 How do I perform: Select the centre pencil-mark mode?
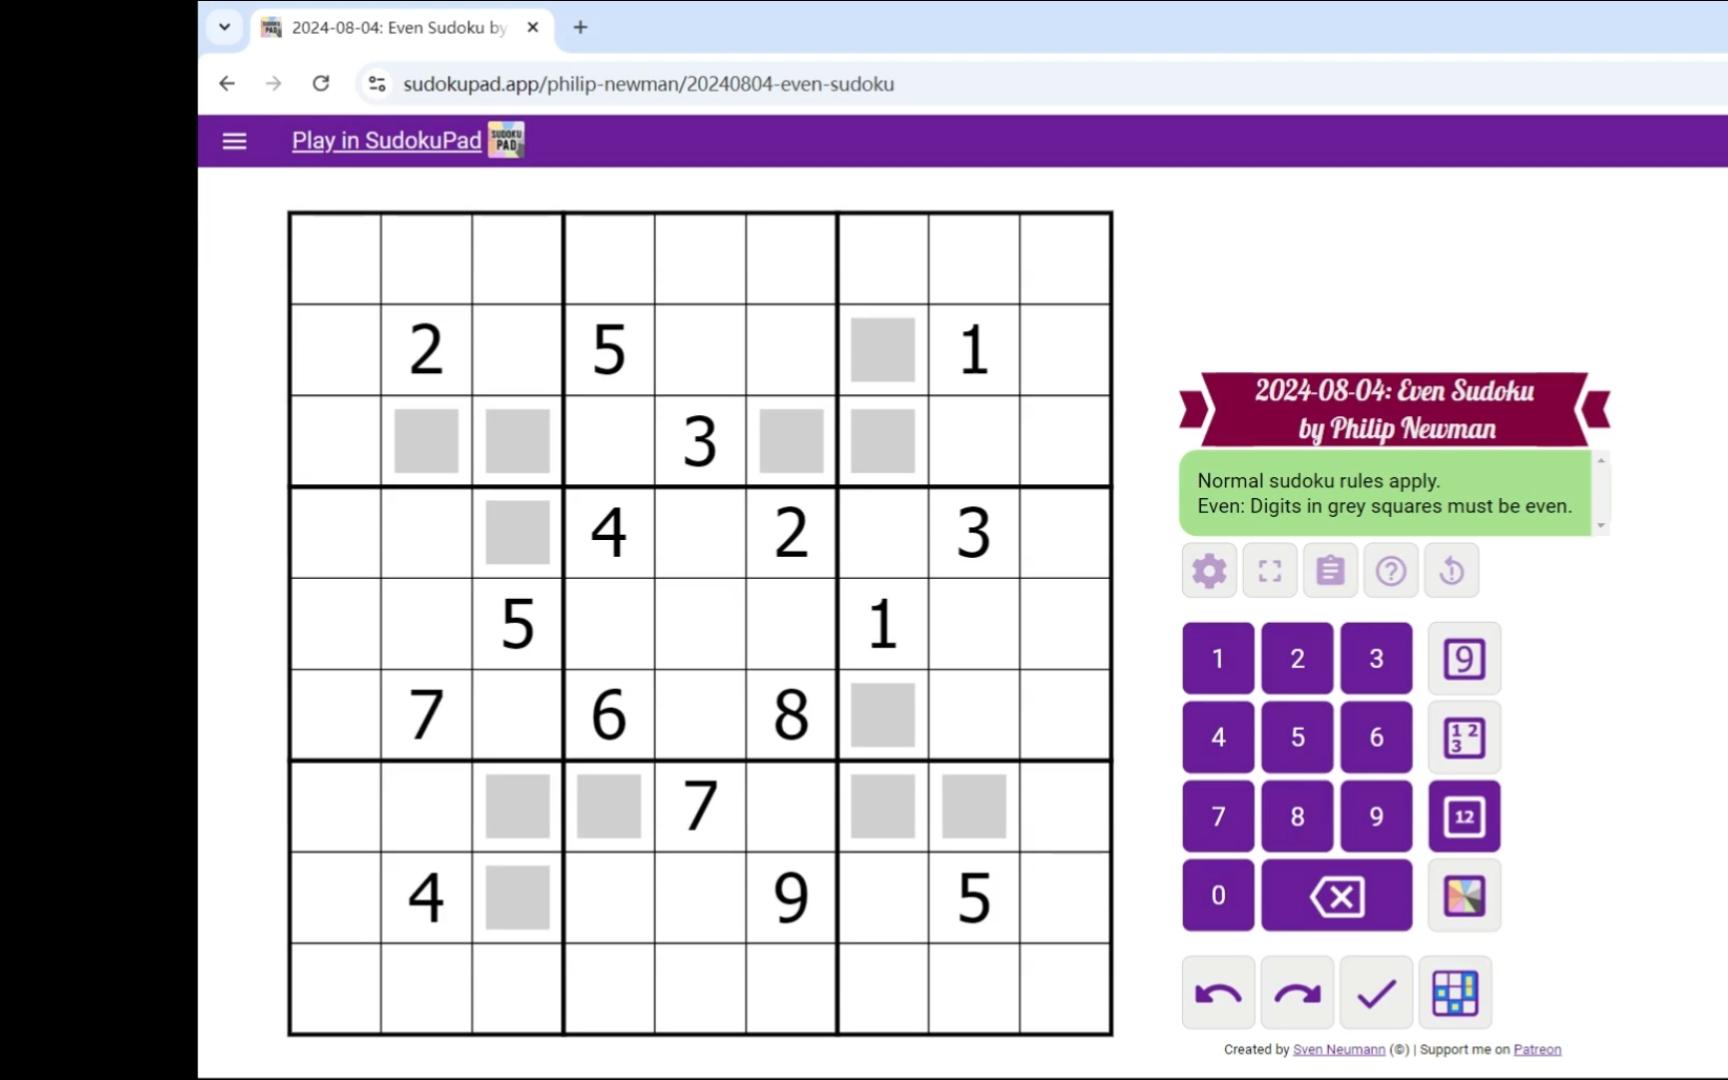[x=1464, y=817]
